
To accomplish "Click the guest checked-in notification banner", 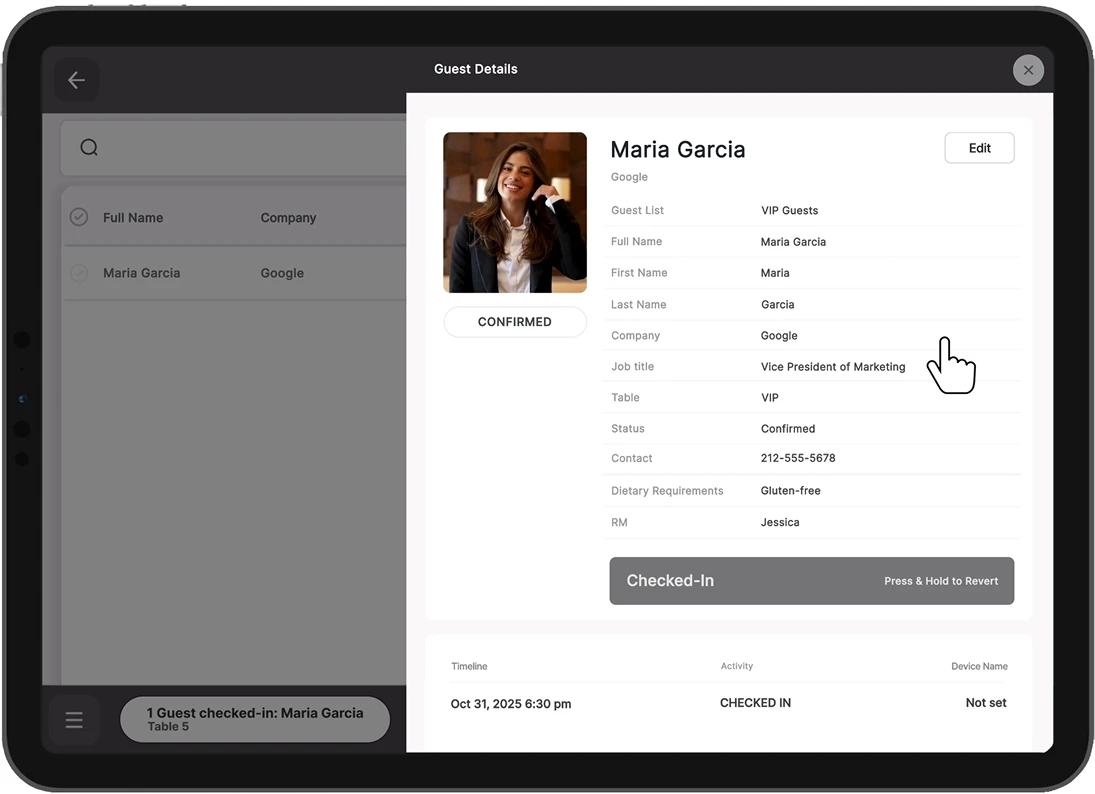I will pyautogui.click(x=254, y=719).
